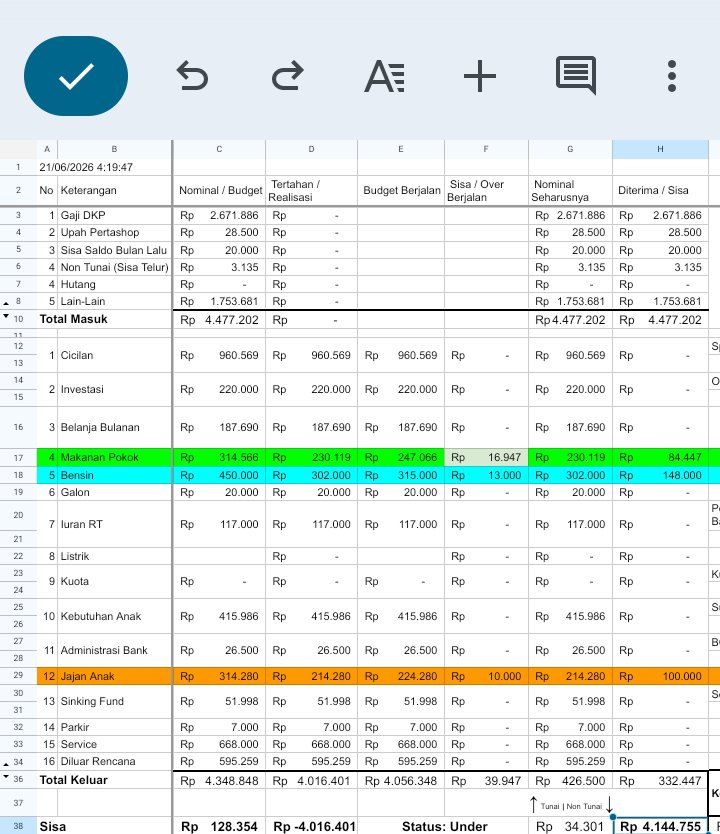Click the 'Diterima / Sisa' header cell

click(660, 190)
